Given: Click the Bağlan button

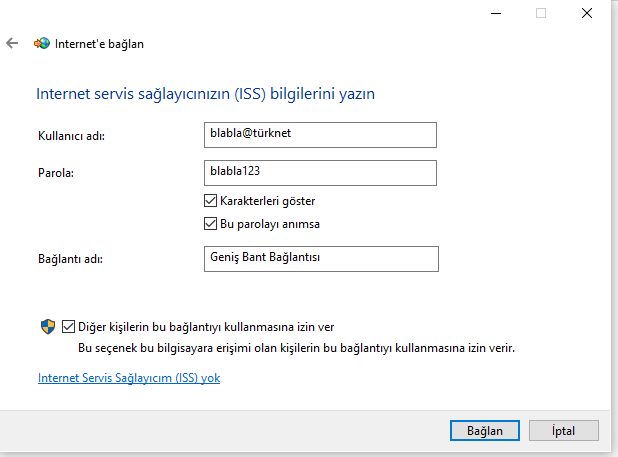Looking at the screenshot, I should point(485,431).
